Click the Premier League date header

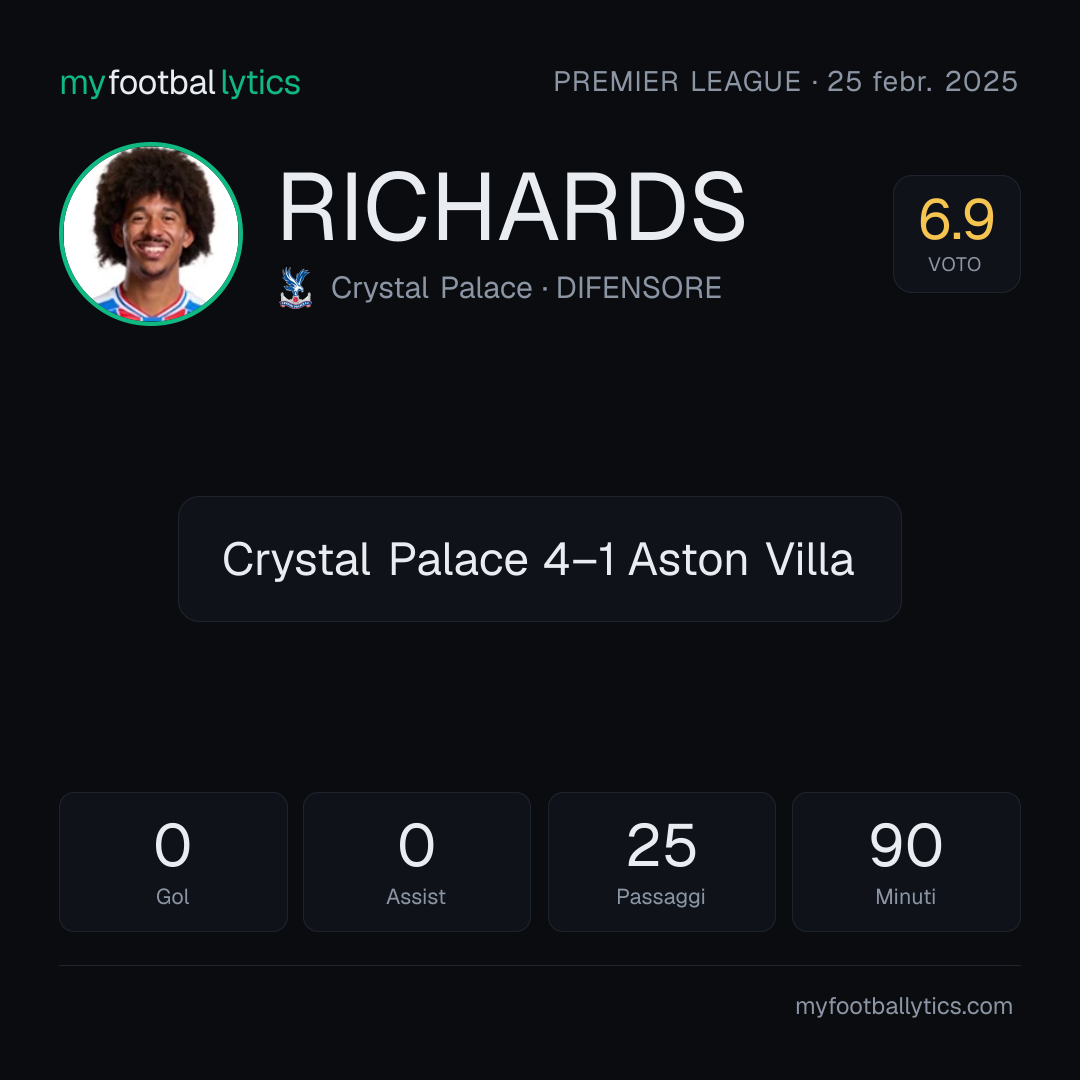pyautogui.click(x=786, y=81)
